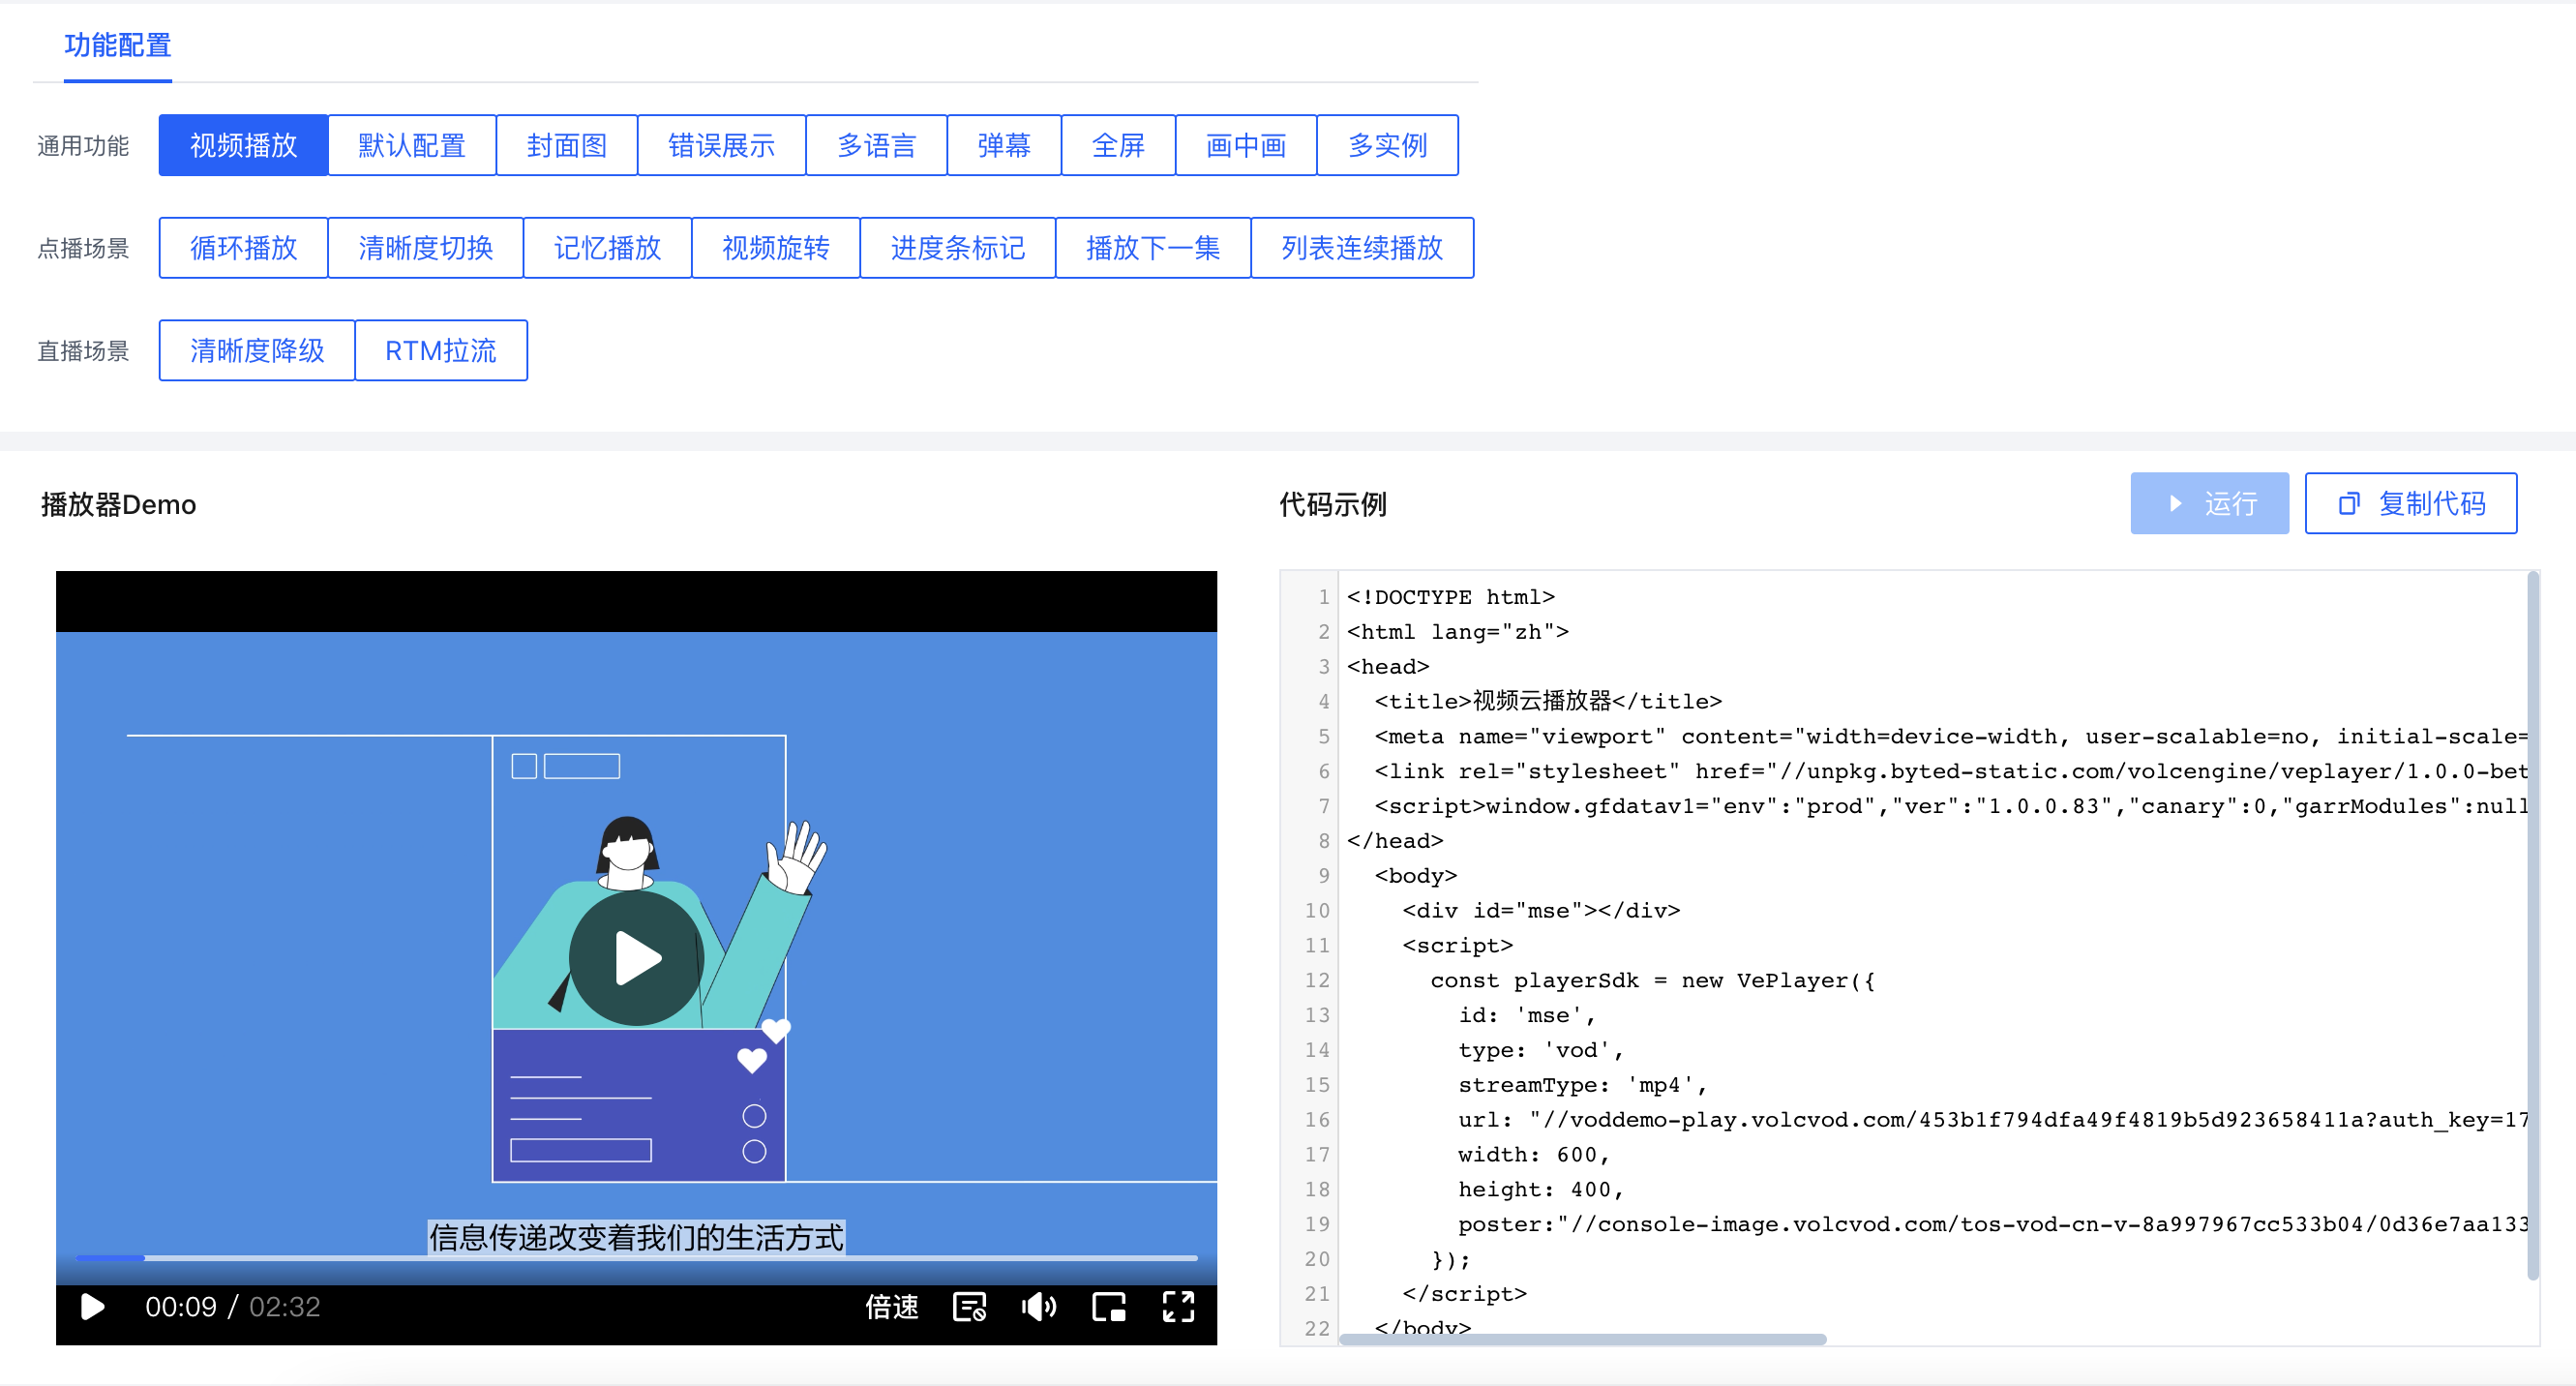This screenshot has width=2576, height=1386.
Task: Click the small play icon in player controls
Action: tap(92, 1306)
